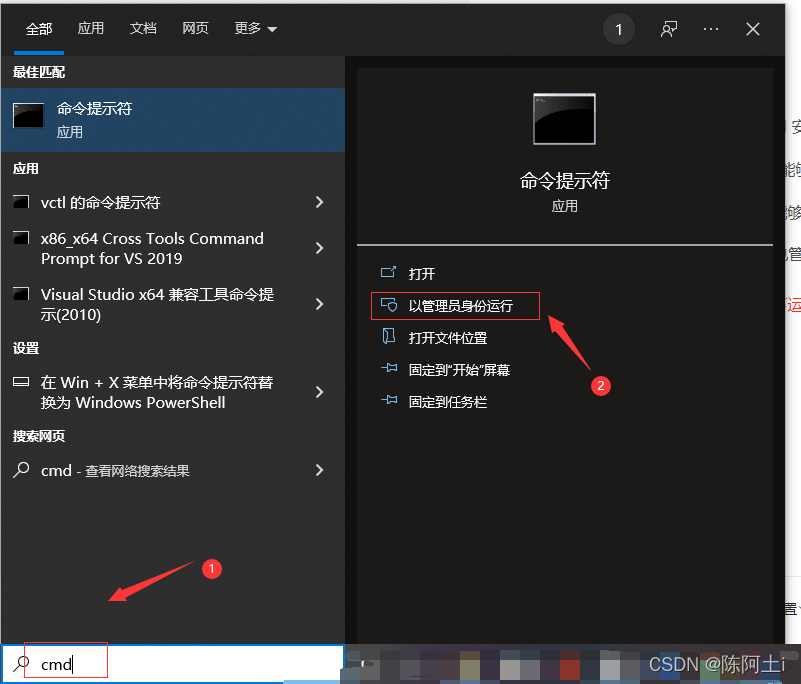Click the search box containing cmd

coord(173,664)
